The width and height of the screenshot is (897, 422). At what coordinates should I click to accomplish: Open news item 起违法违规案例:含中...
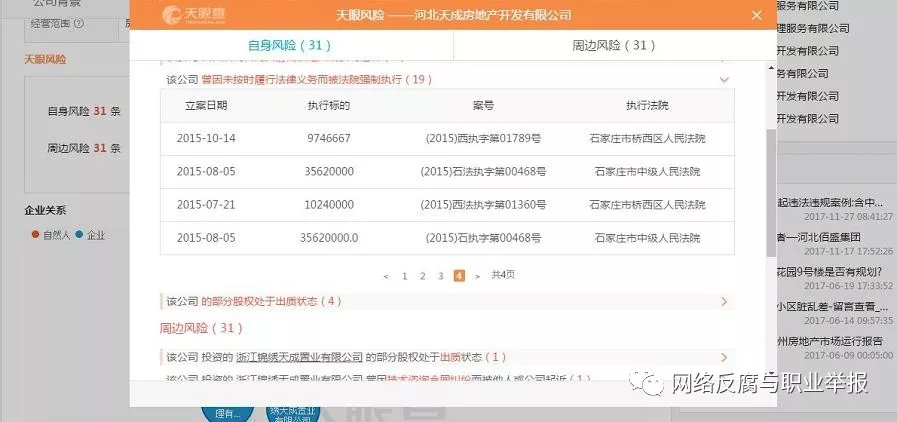click(829, 203)
